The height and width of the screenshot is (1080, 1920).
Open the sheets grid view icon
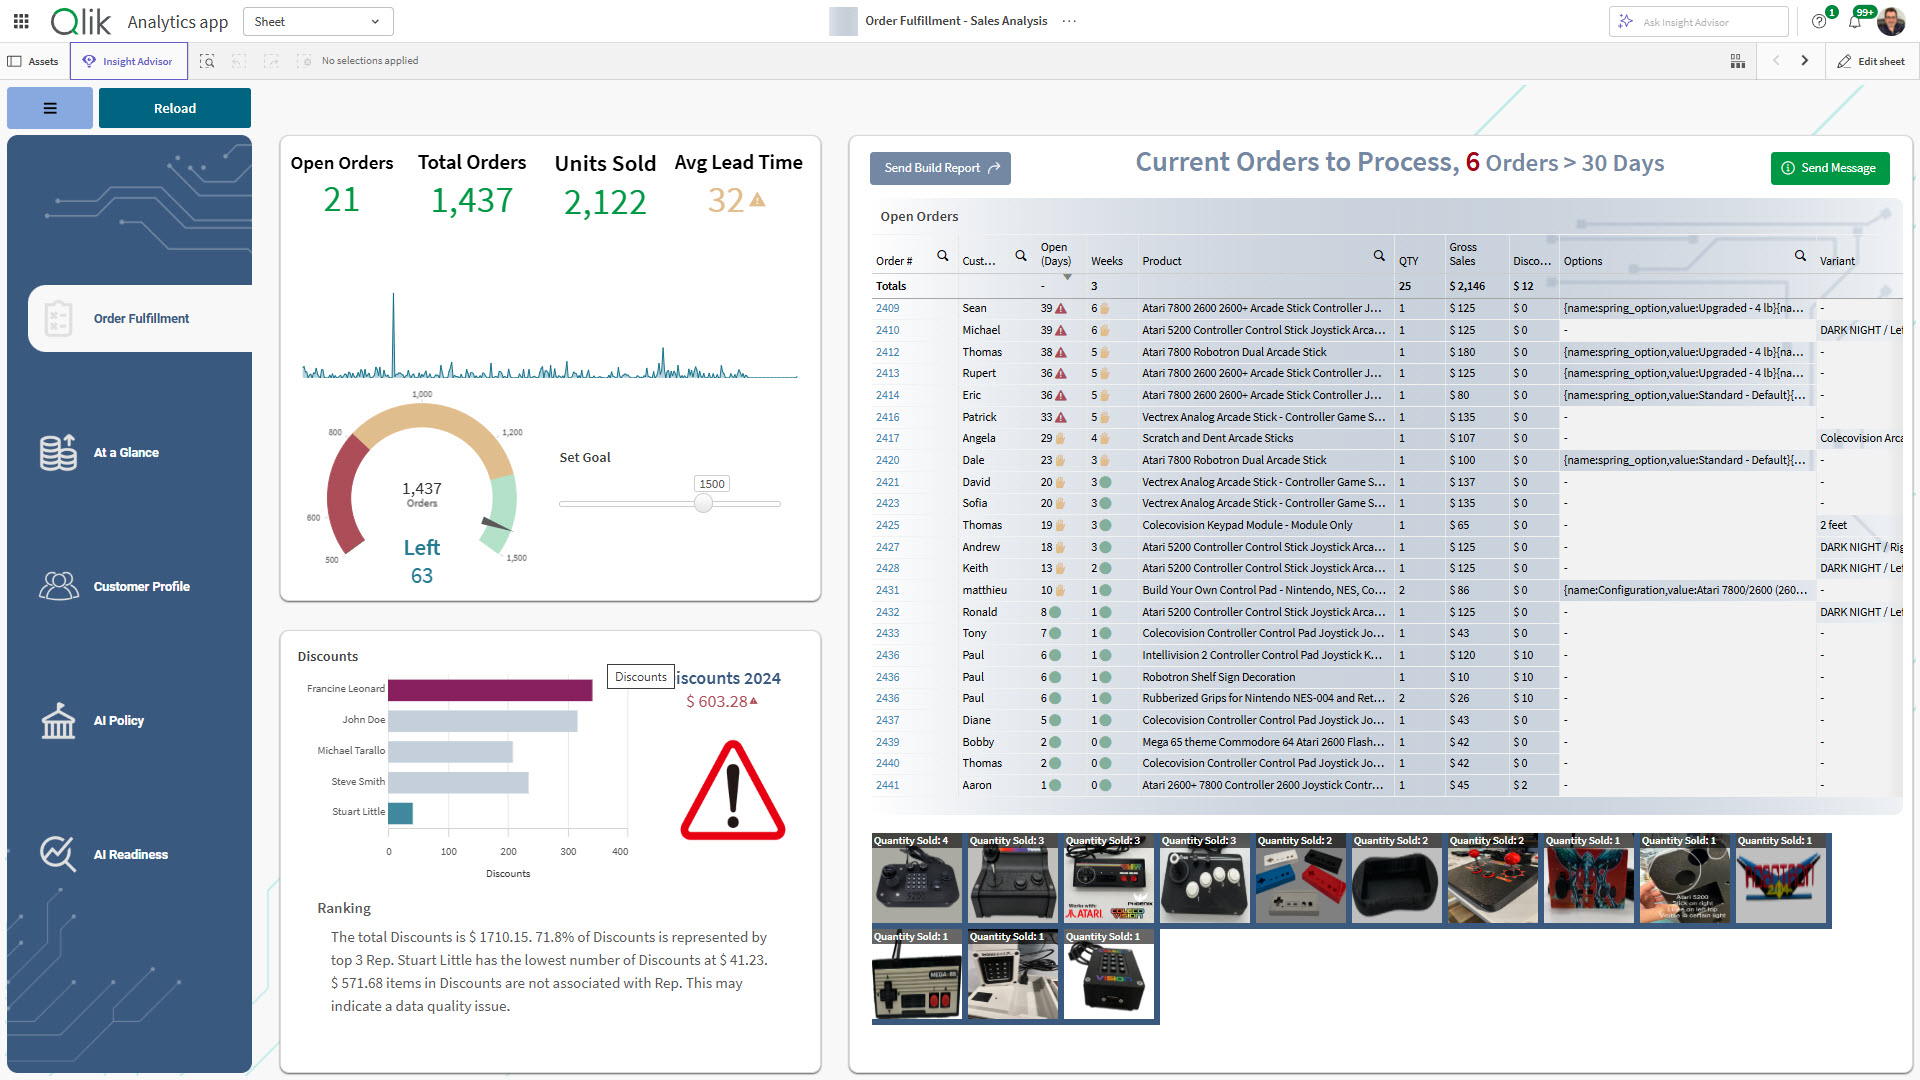tap(1738, 61)
